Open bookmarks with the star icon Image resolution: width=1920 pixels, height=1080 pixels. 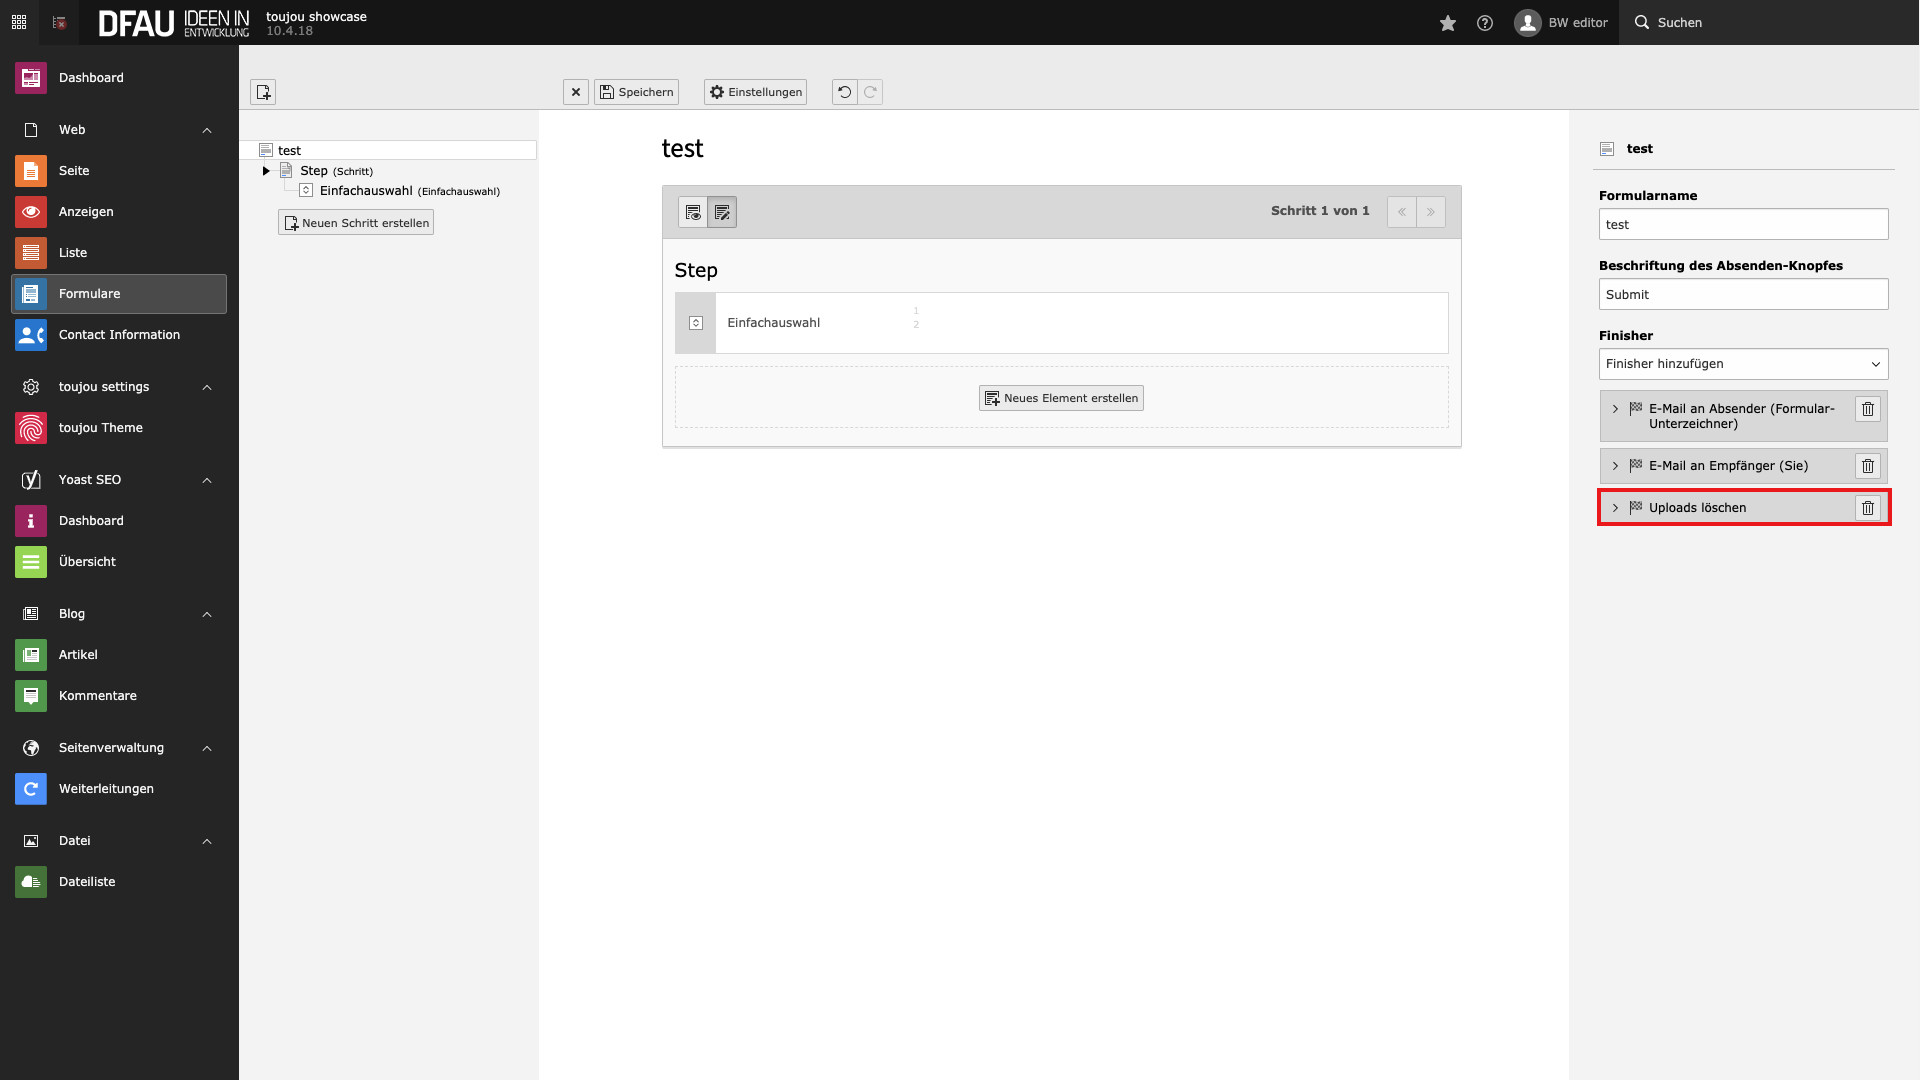[x=1447, y=22]
